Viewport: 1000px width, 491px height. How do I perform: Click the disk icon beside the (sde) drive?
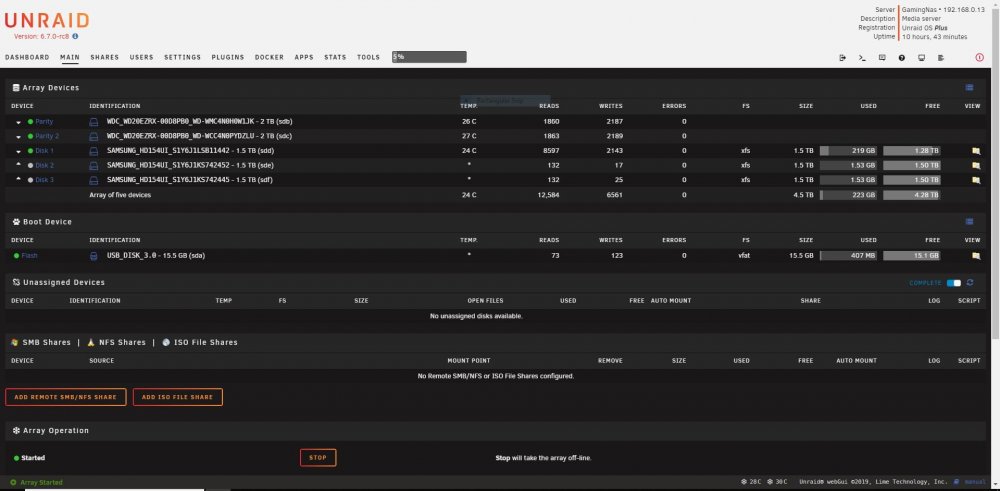click(94, 165)
